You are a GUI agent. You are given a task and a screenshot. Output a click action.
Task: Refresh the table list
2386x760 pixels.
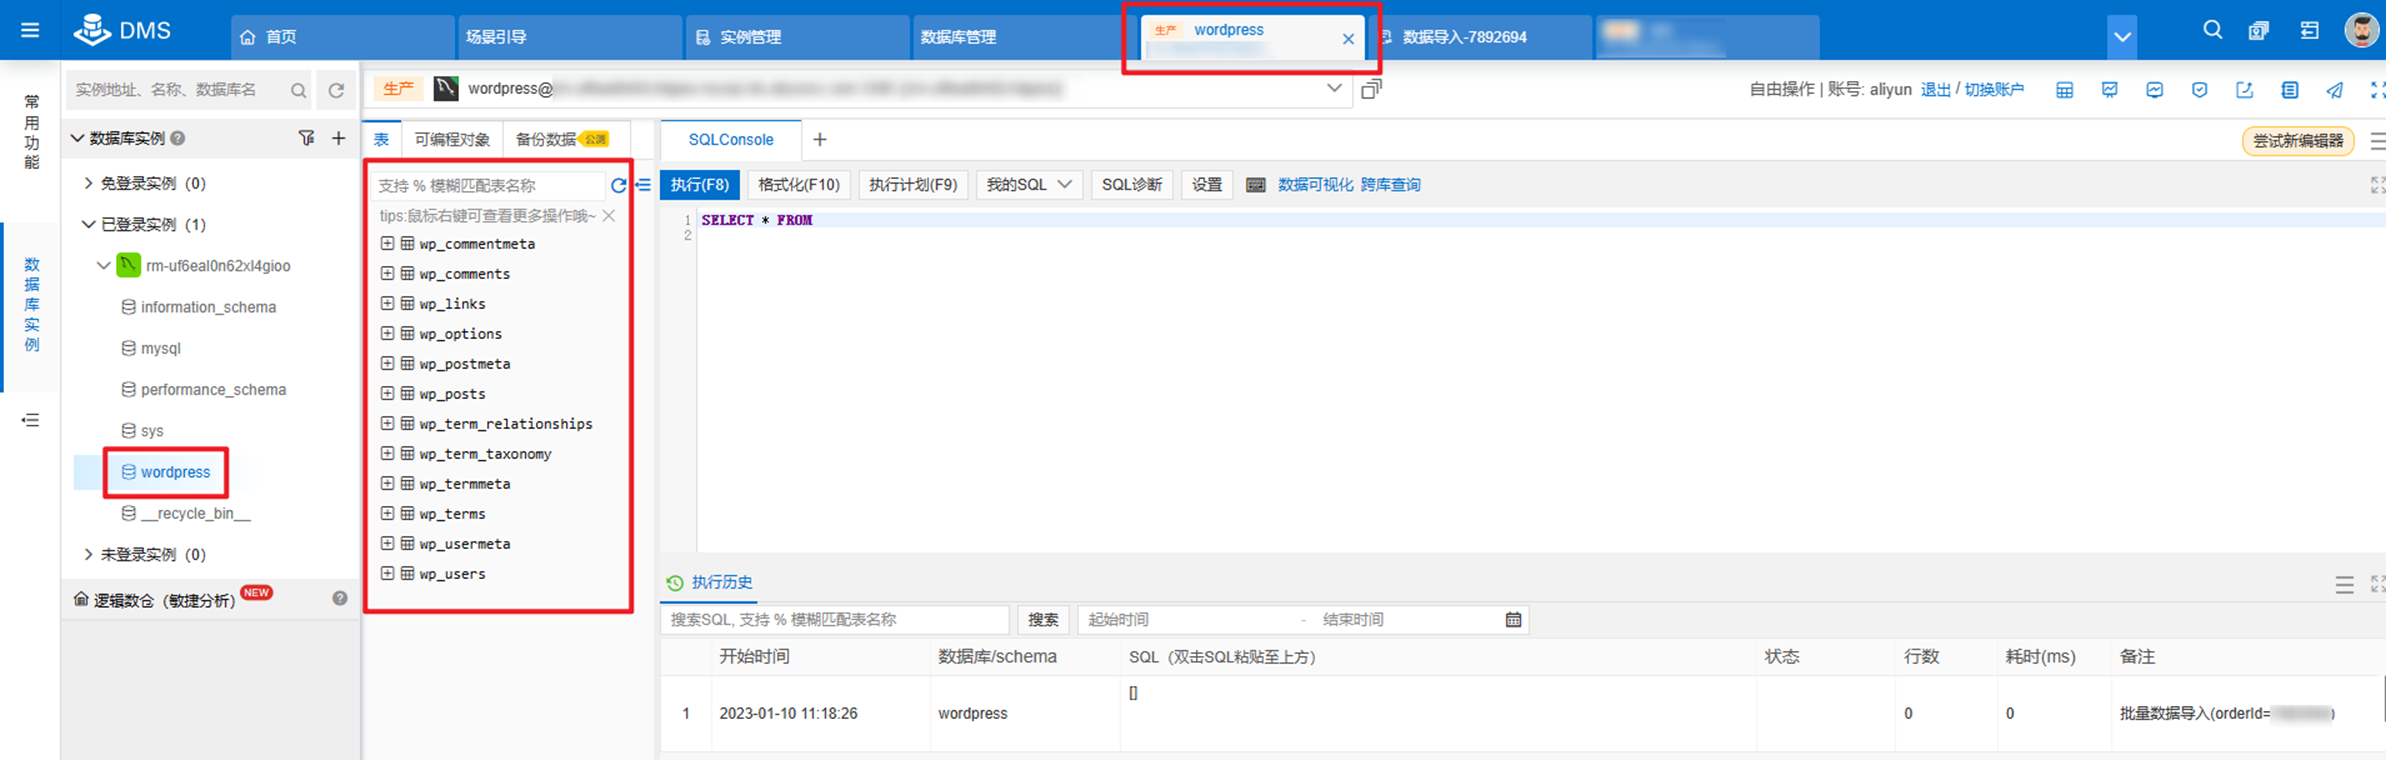click(618, 185)
